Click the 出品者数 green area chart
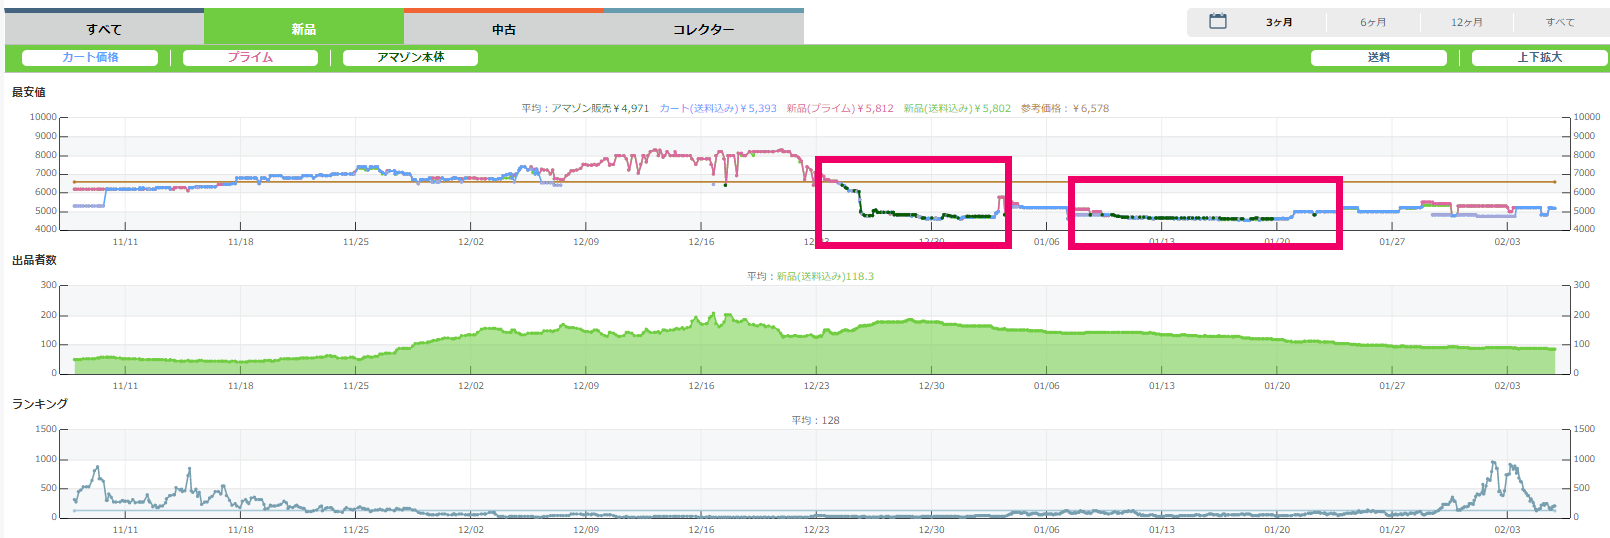This screenshot has width=1610, height=538. tap(800, 350)
